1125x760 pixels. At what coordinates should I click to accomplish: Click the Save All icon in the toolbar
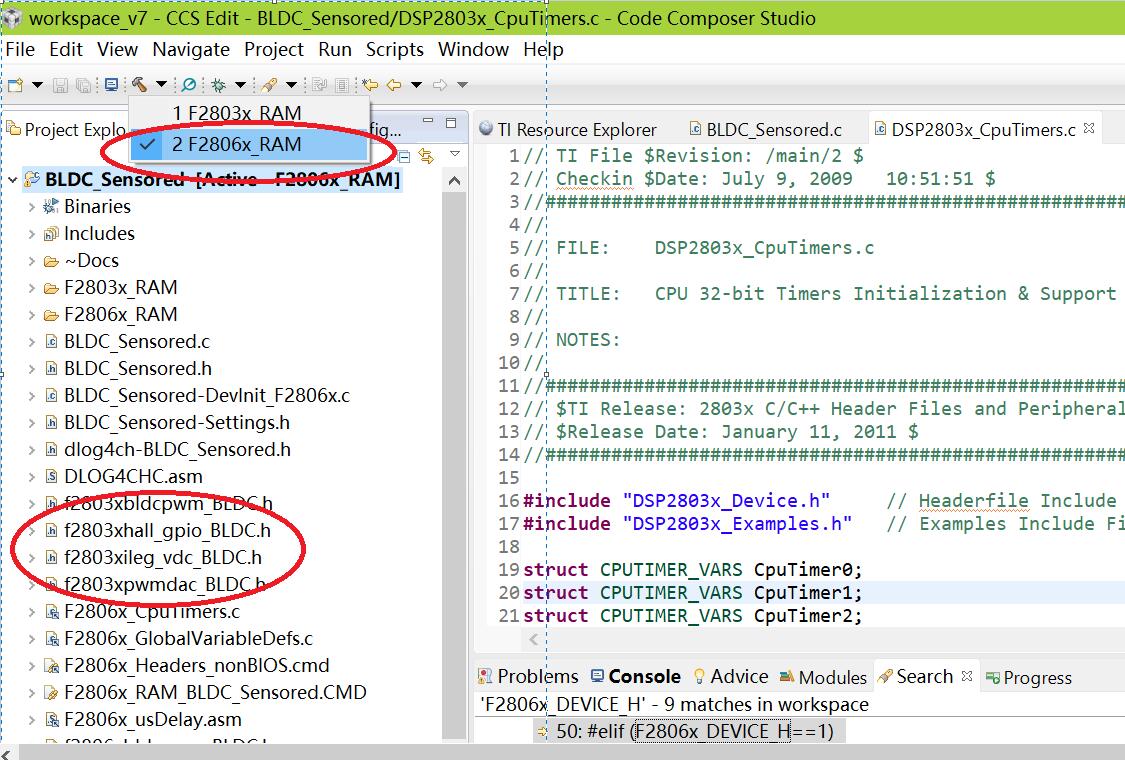click(x=83, y=85)
